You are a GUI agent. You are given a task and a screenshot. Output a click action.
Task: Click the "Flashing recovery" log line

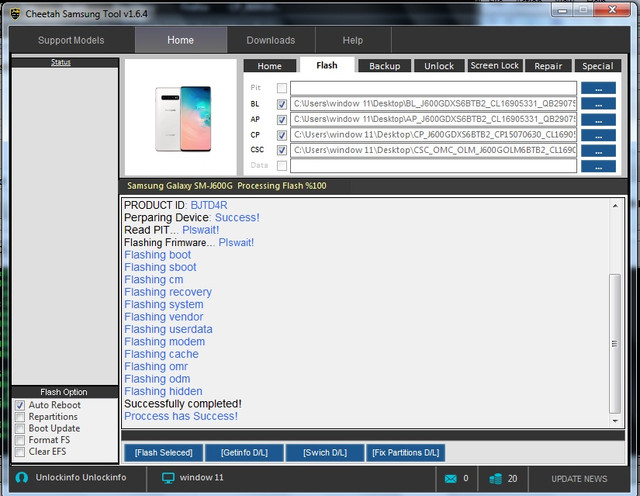[168, 292]
